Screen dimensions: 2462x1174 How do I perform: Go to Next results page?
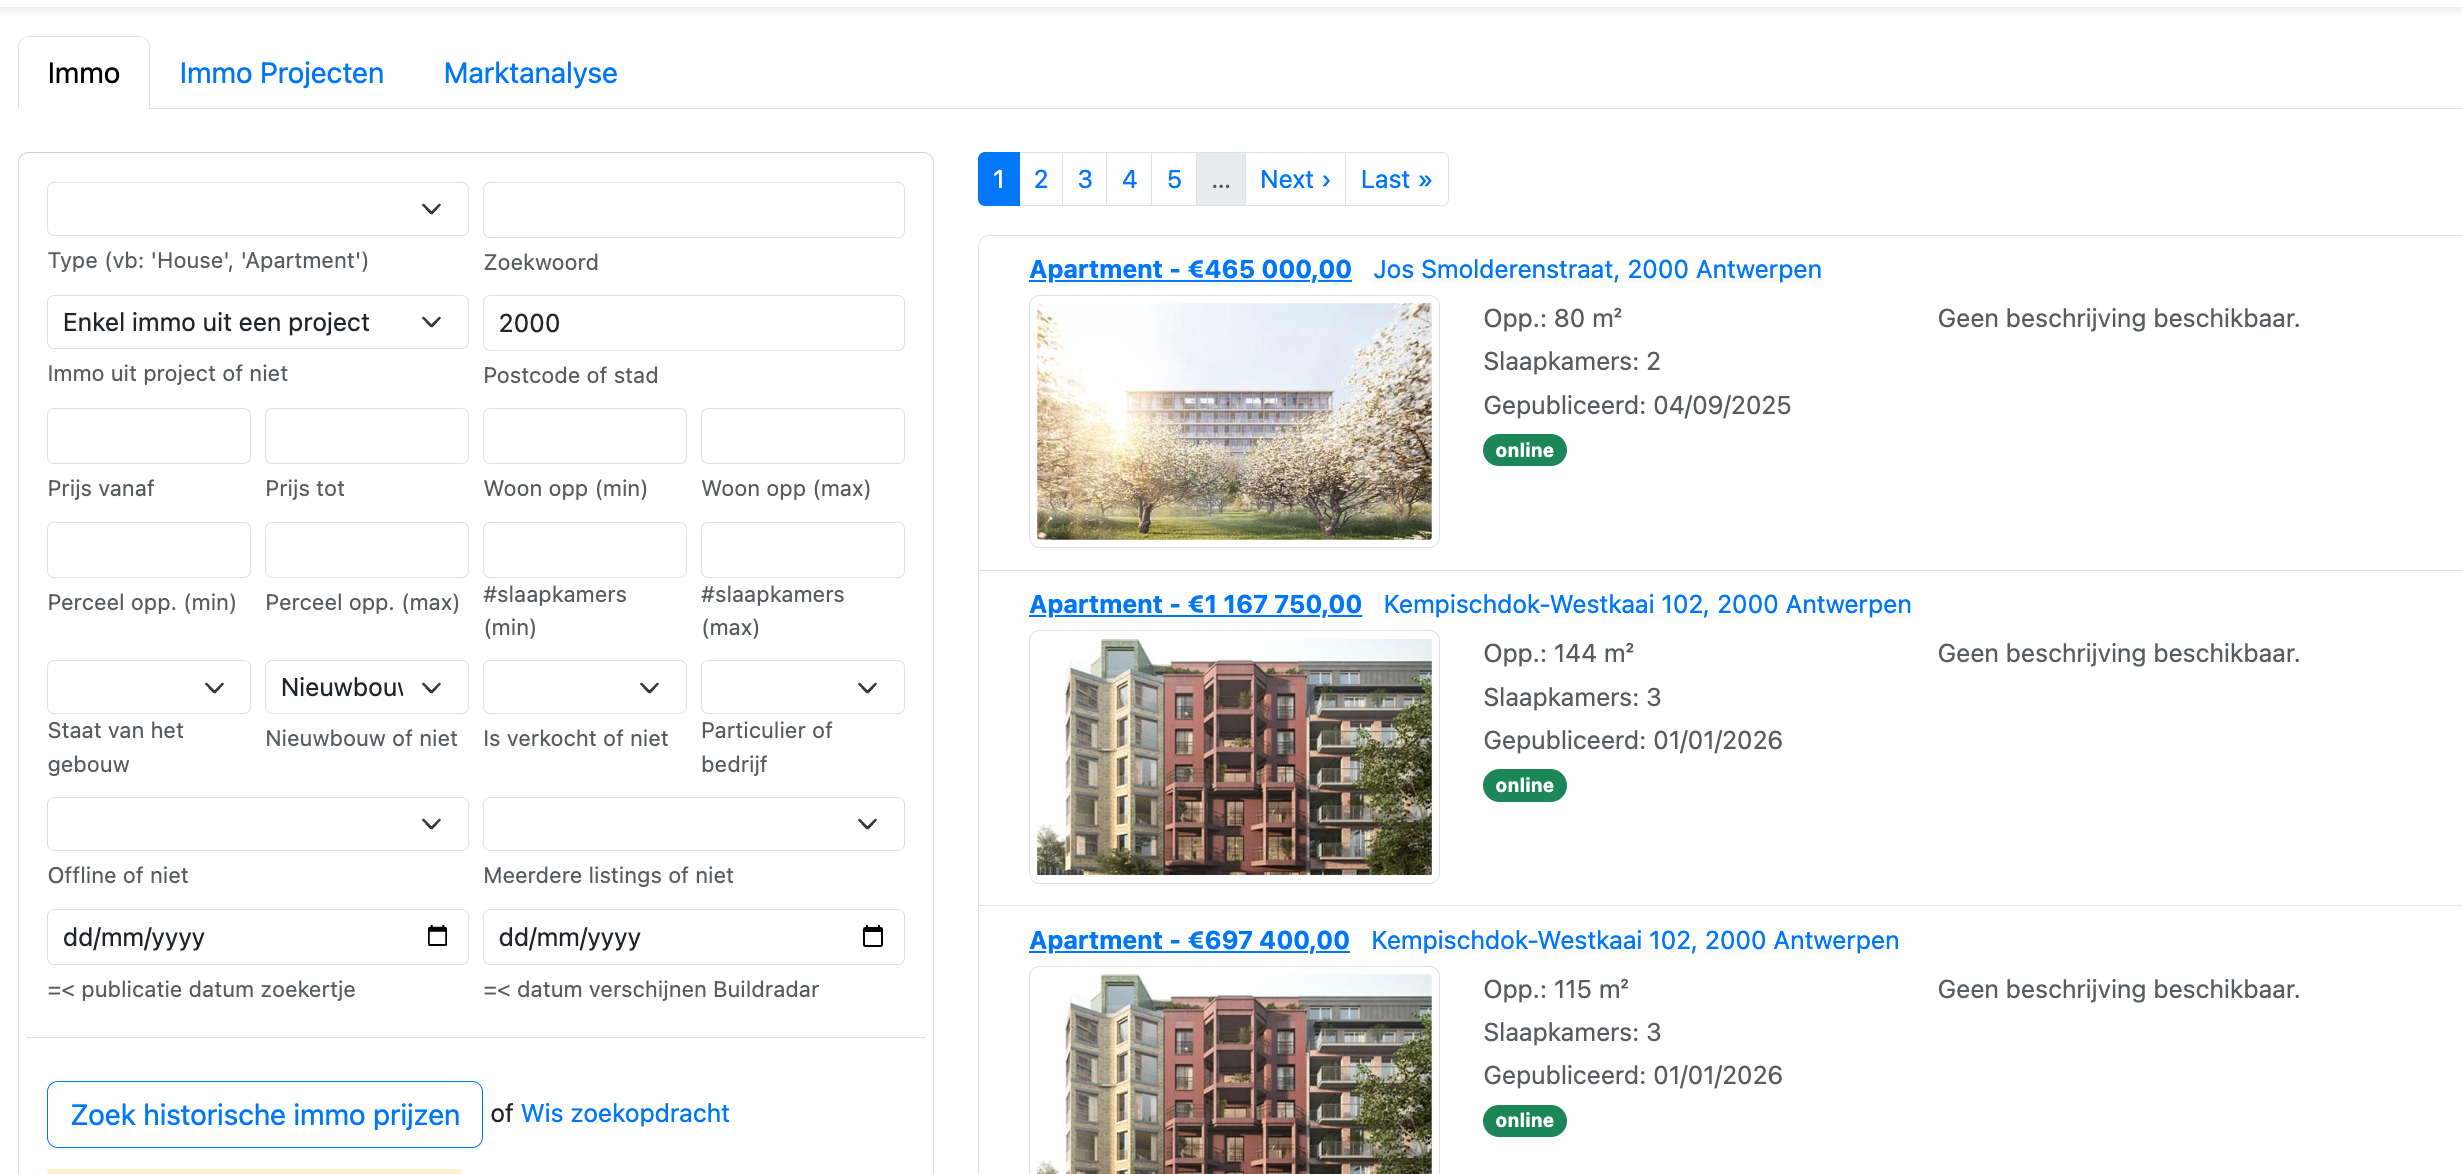click(x=1294, y=179)
